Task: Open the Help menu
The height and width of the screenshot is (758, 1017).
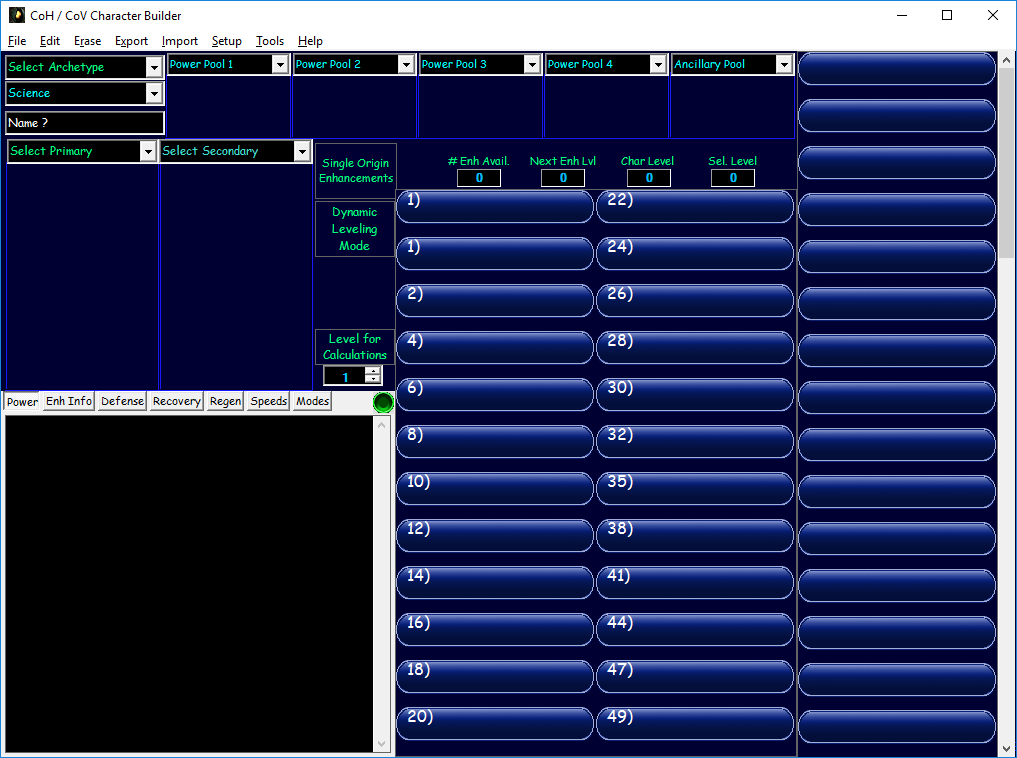Action: pyautogui.click(x=310, y=41)
